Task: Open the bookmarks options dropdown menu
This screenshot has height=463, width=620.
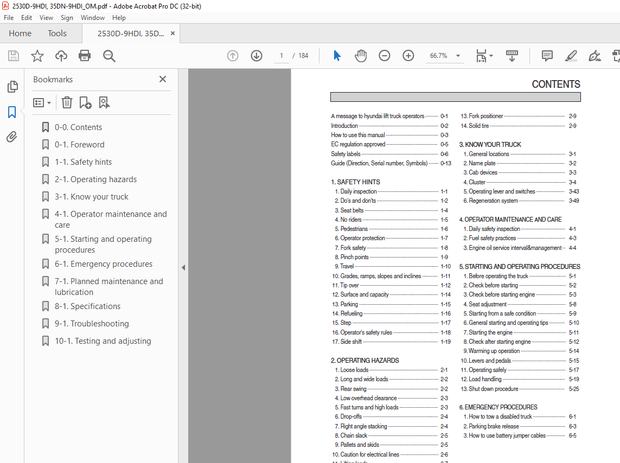Action: tap(42, 102)
